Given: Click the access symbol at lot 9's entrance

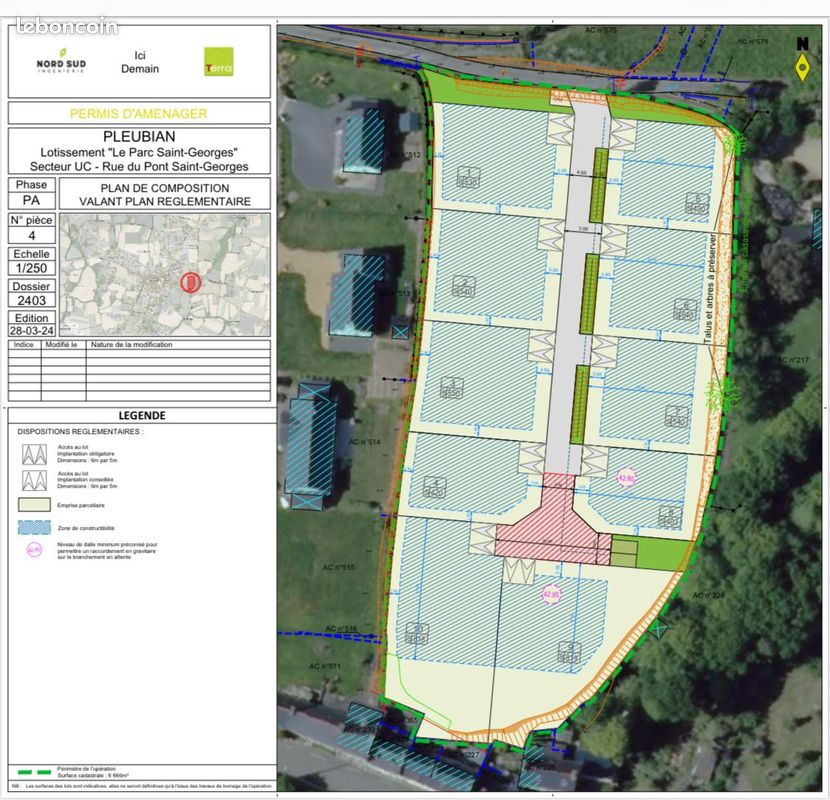Looking at the screenshot, I should [x=519, y=571].
